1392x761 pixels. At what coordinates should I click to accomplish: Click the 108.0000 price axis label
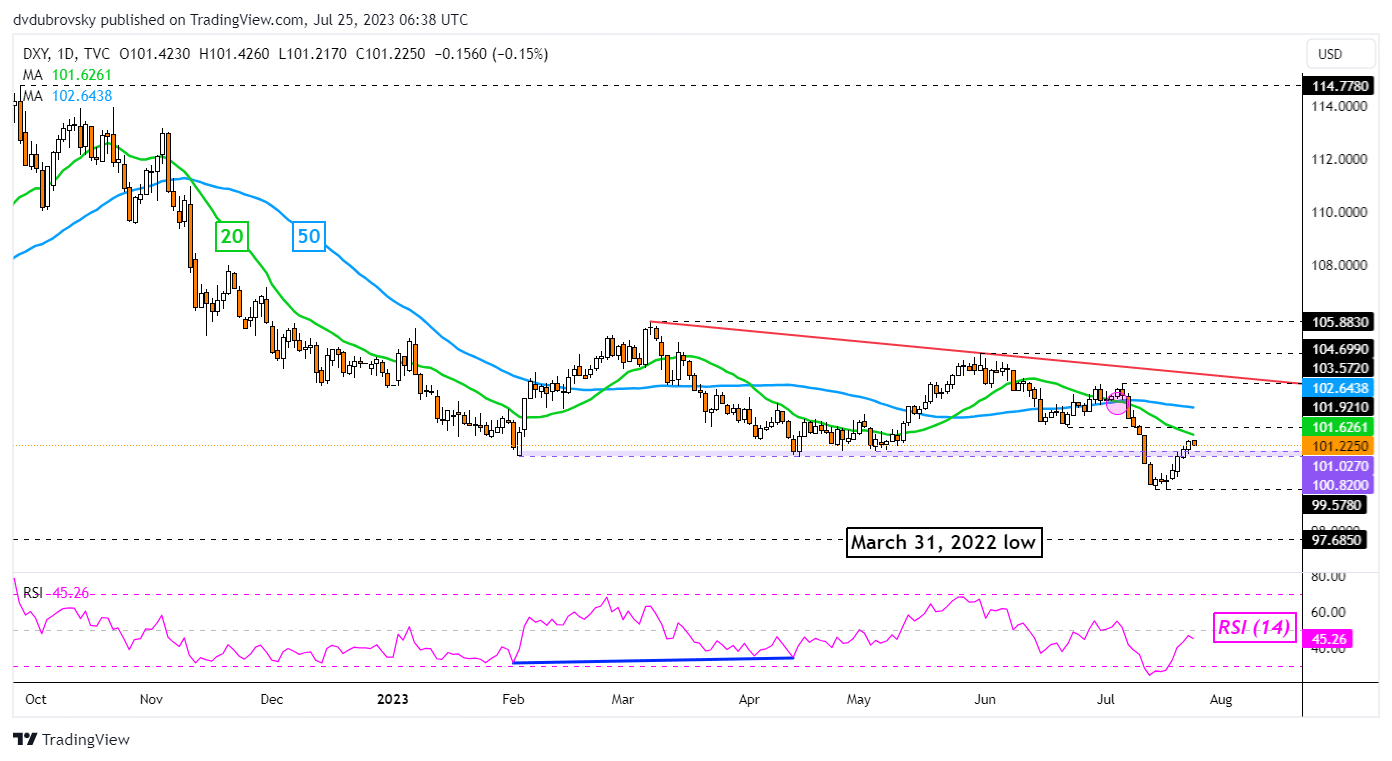(x=1341, y=266)
